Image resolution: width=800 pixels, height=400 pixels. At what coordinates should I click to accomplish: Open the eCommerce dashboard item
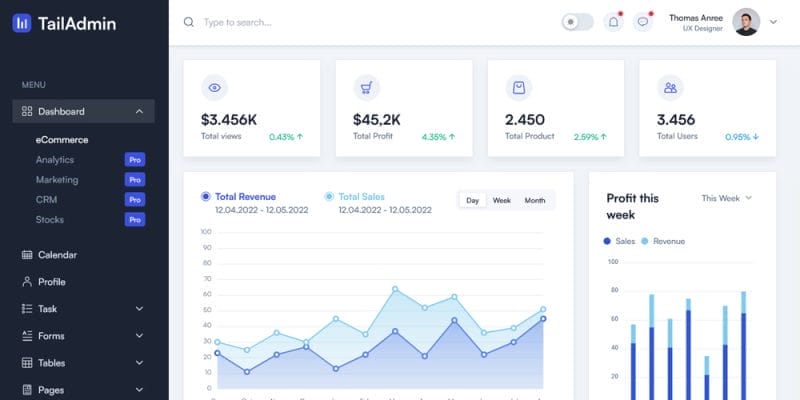pyautogui.click(x=62, y=140)
